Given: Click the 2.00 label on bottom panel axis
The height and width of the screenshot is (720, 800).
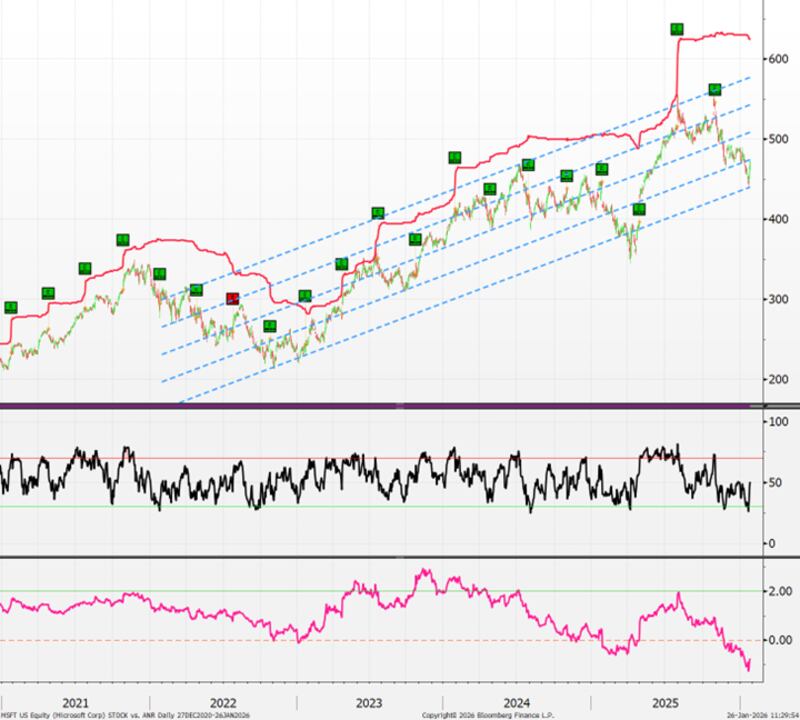Looking at the screenshot, I should click(779, 591).
